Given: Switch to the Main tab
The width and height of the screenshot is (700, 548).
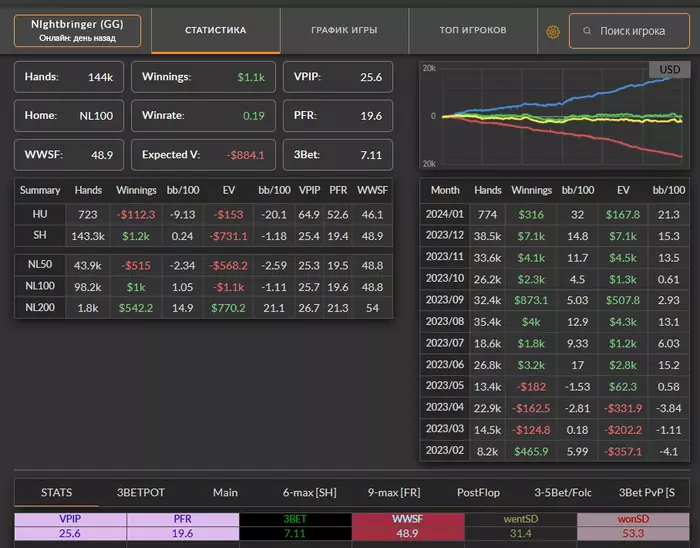Looking at the screenshot, I should [x=225, y=492].
